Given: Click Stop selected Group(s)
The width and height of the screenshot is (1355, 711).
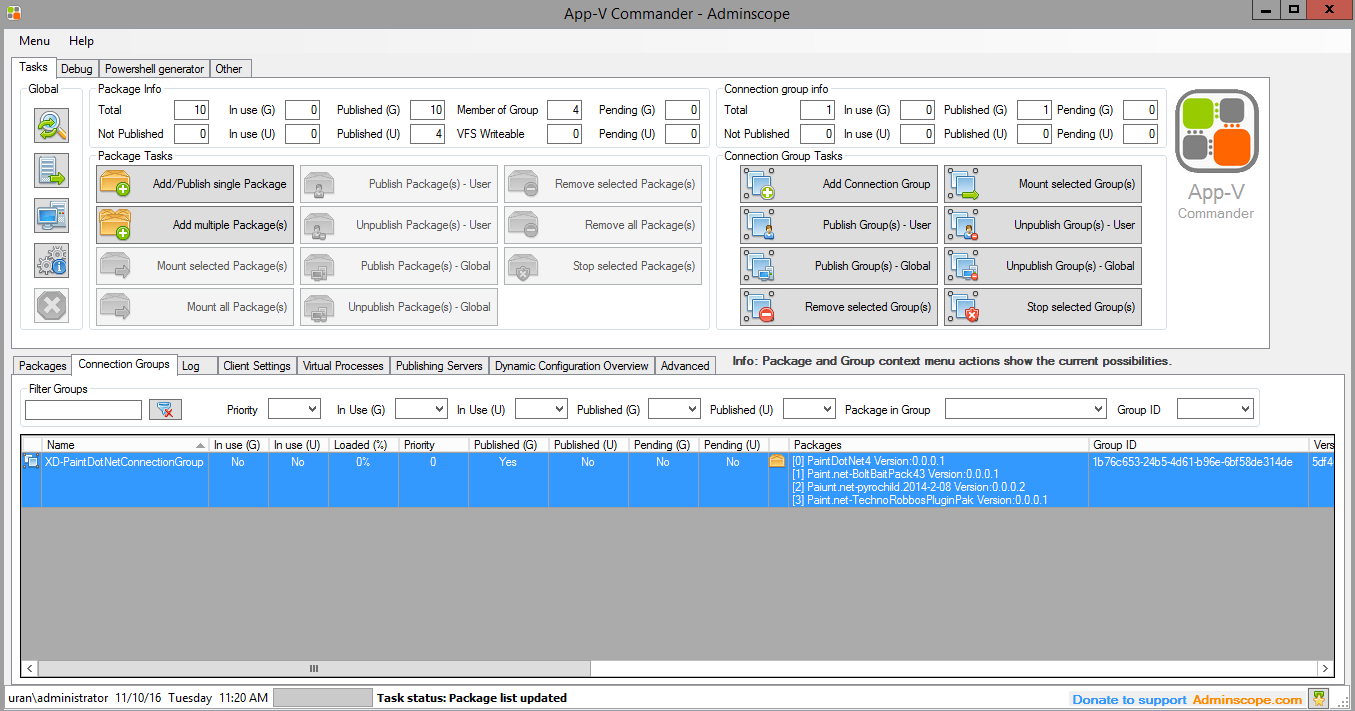Looking at the screenshot, I should click(x=1043, y=307).
